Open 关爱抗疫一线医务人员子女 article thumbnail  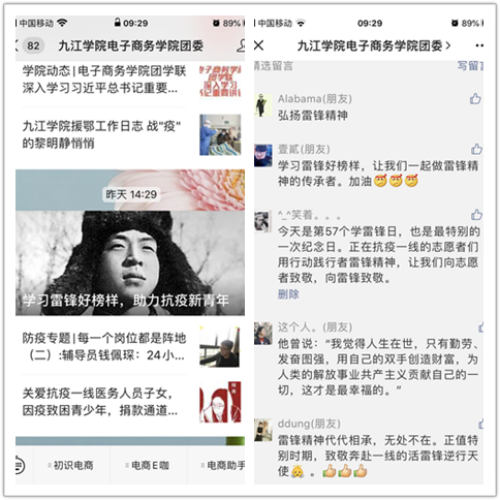pos(220,402)
